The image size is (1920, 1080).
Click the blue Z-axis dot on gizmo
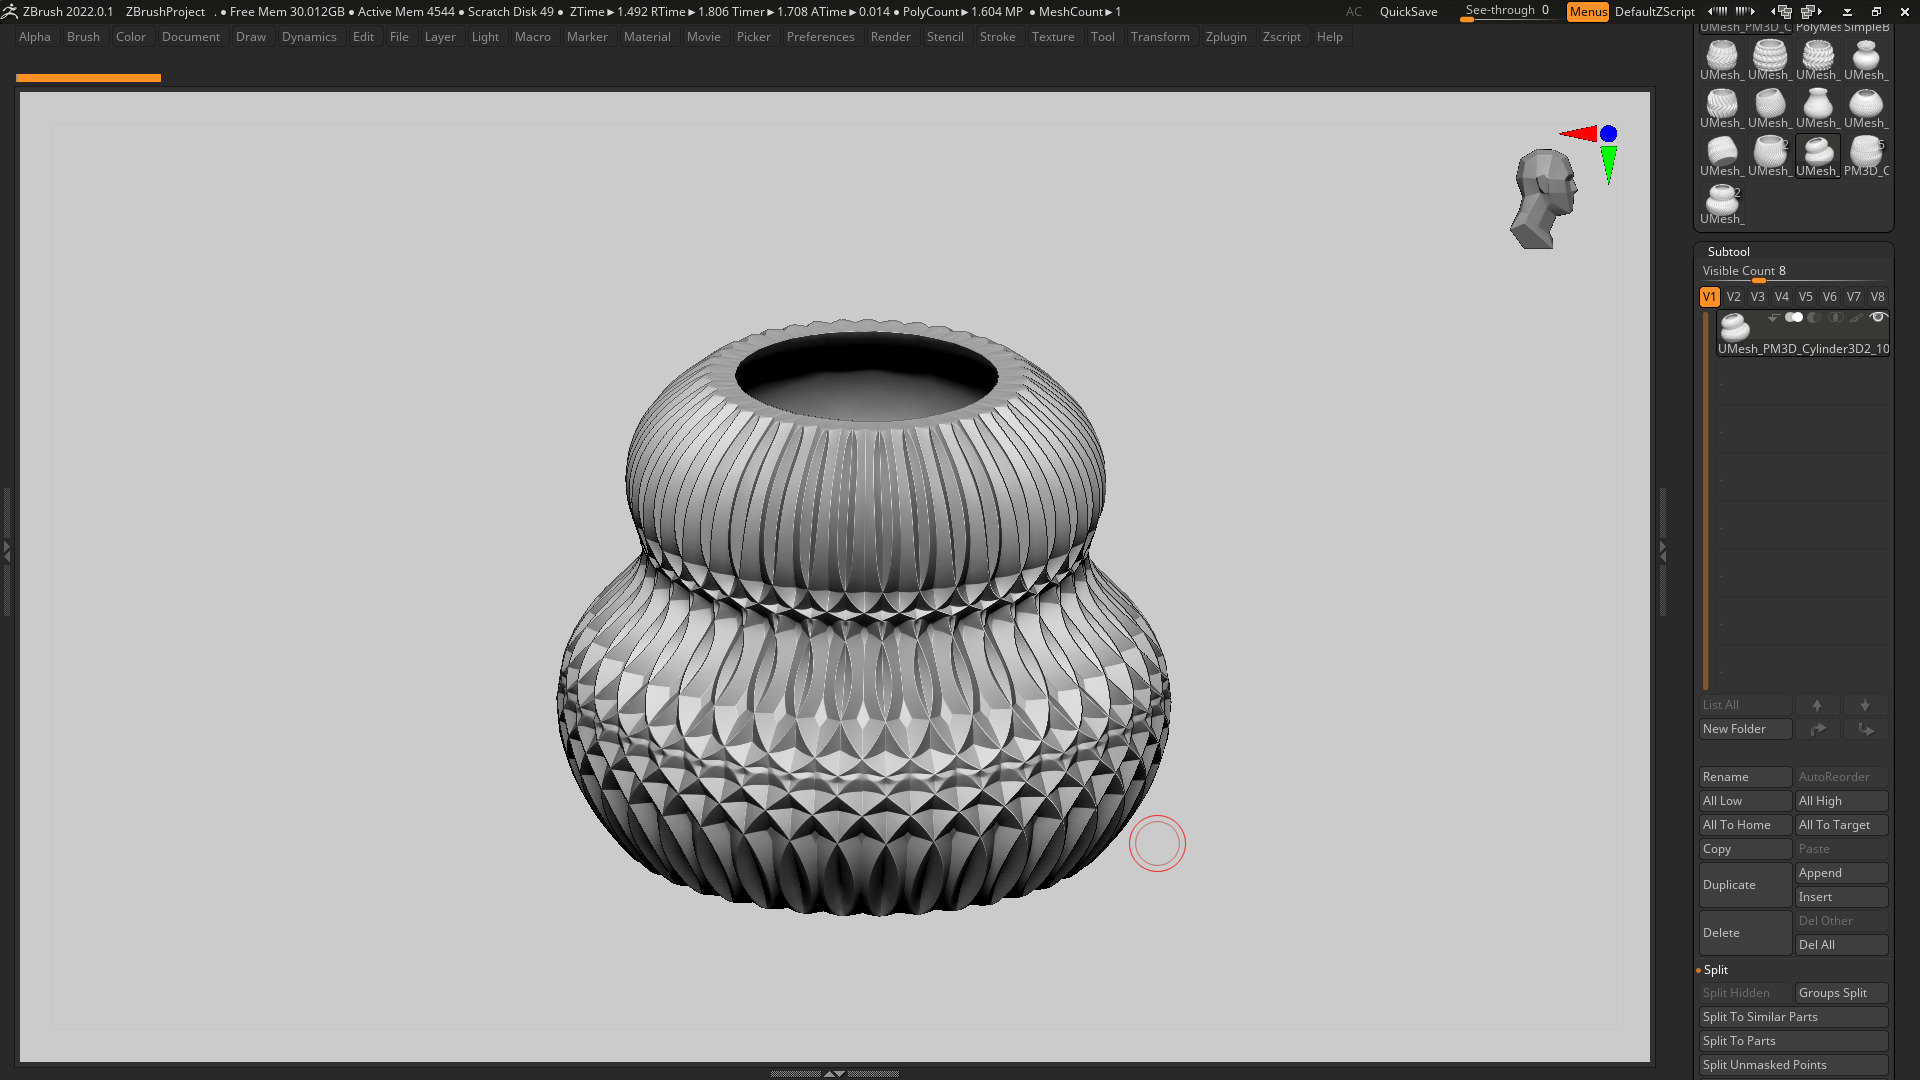(1608, 133)
